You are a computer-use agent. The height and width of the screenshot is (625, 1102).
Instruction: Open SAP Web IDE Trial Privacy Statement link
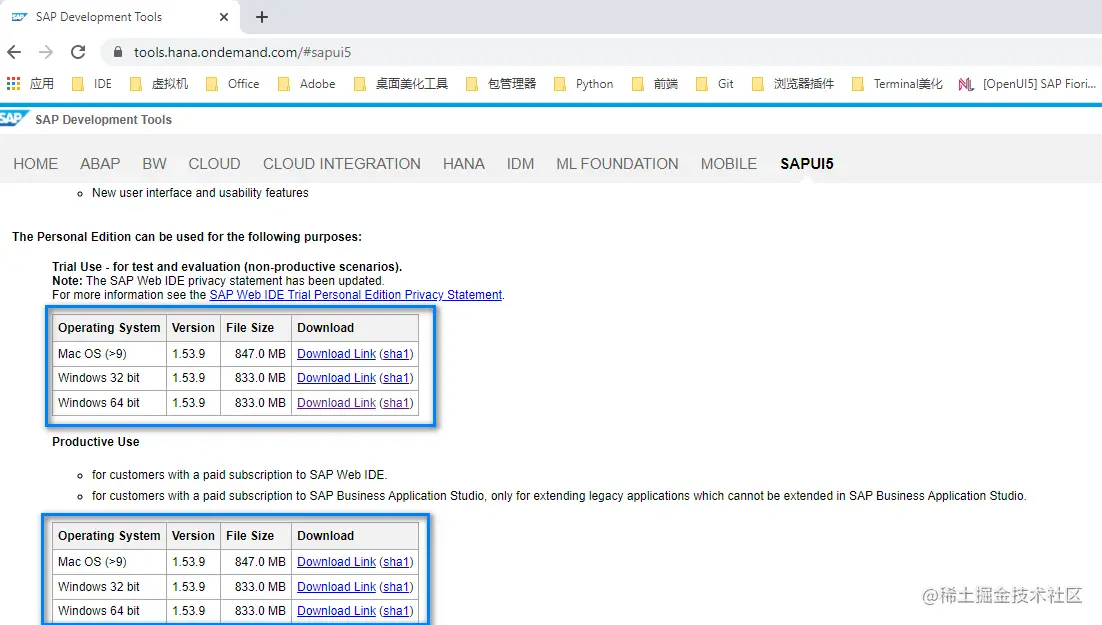pos(356,295)
